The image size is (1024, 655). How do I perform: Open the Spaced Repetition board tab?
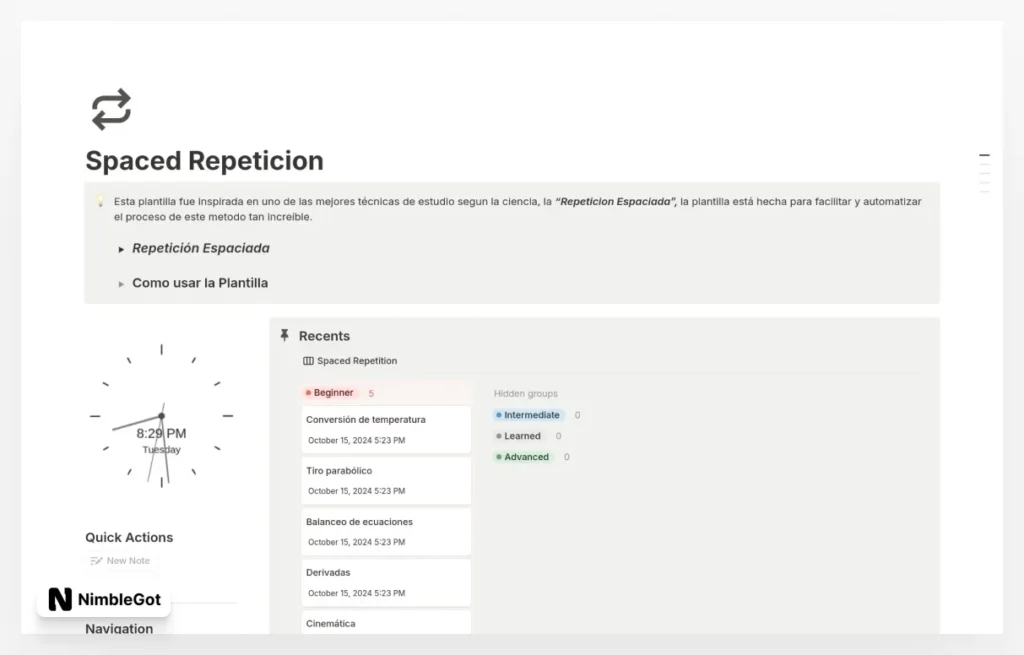(356, 361)
